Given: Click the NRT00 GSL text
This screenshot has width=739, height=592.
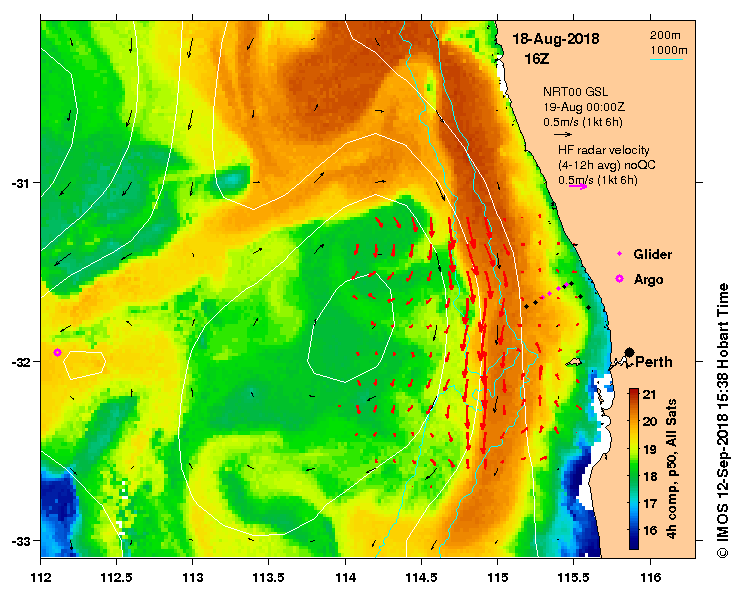Looking at the screenshot, I should pyautogui.click(x=575, y=92).
